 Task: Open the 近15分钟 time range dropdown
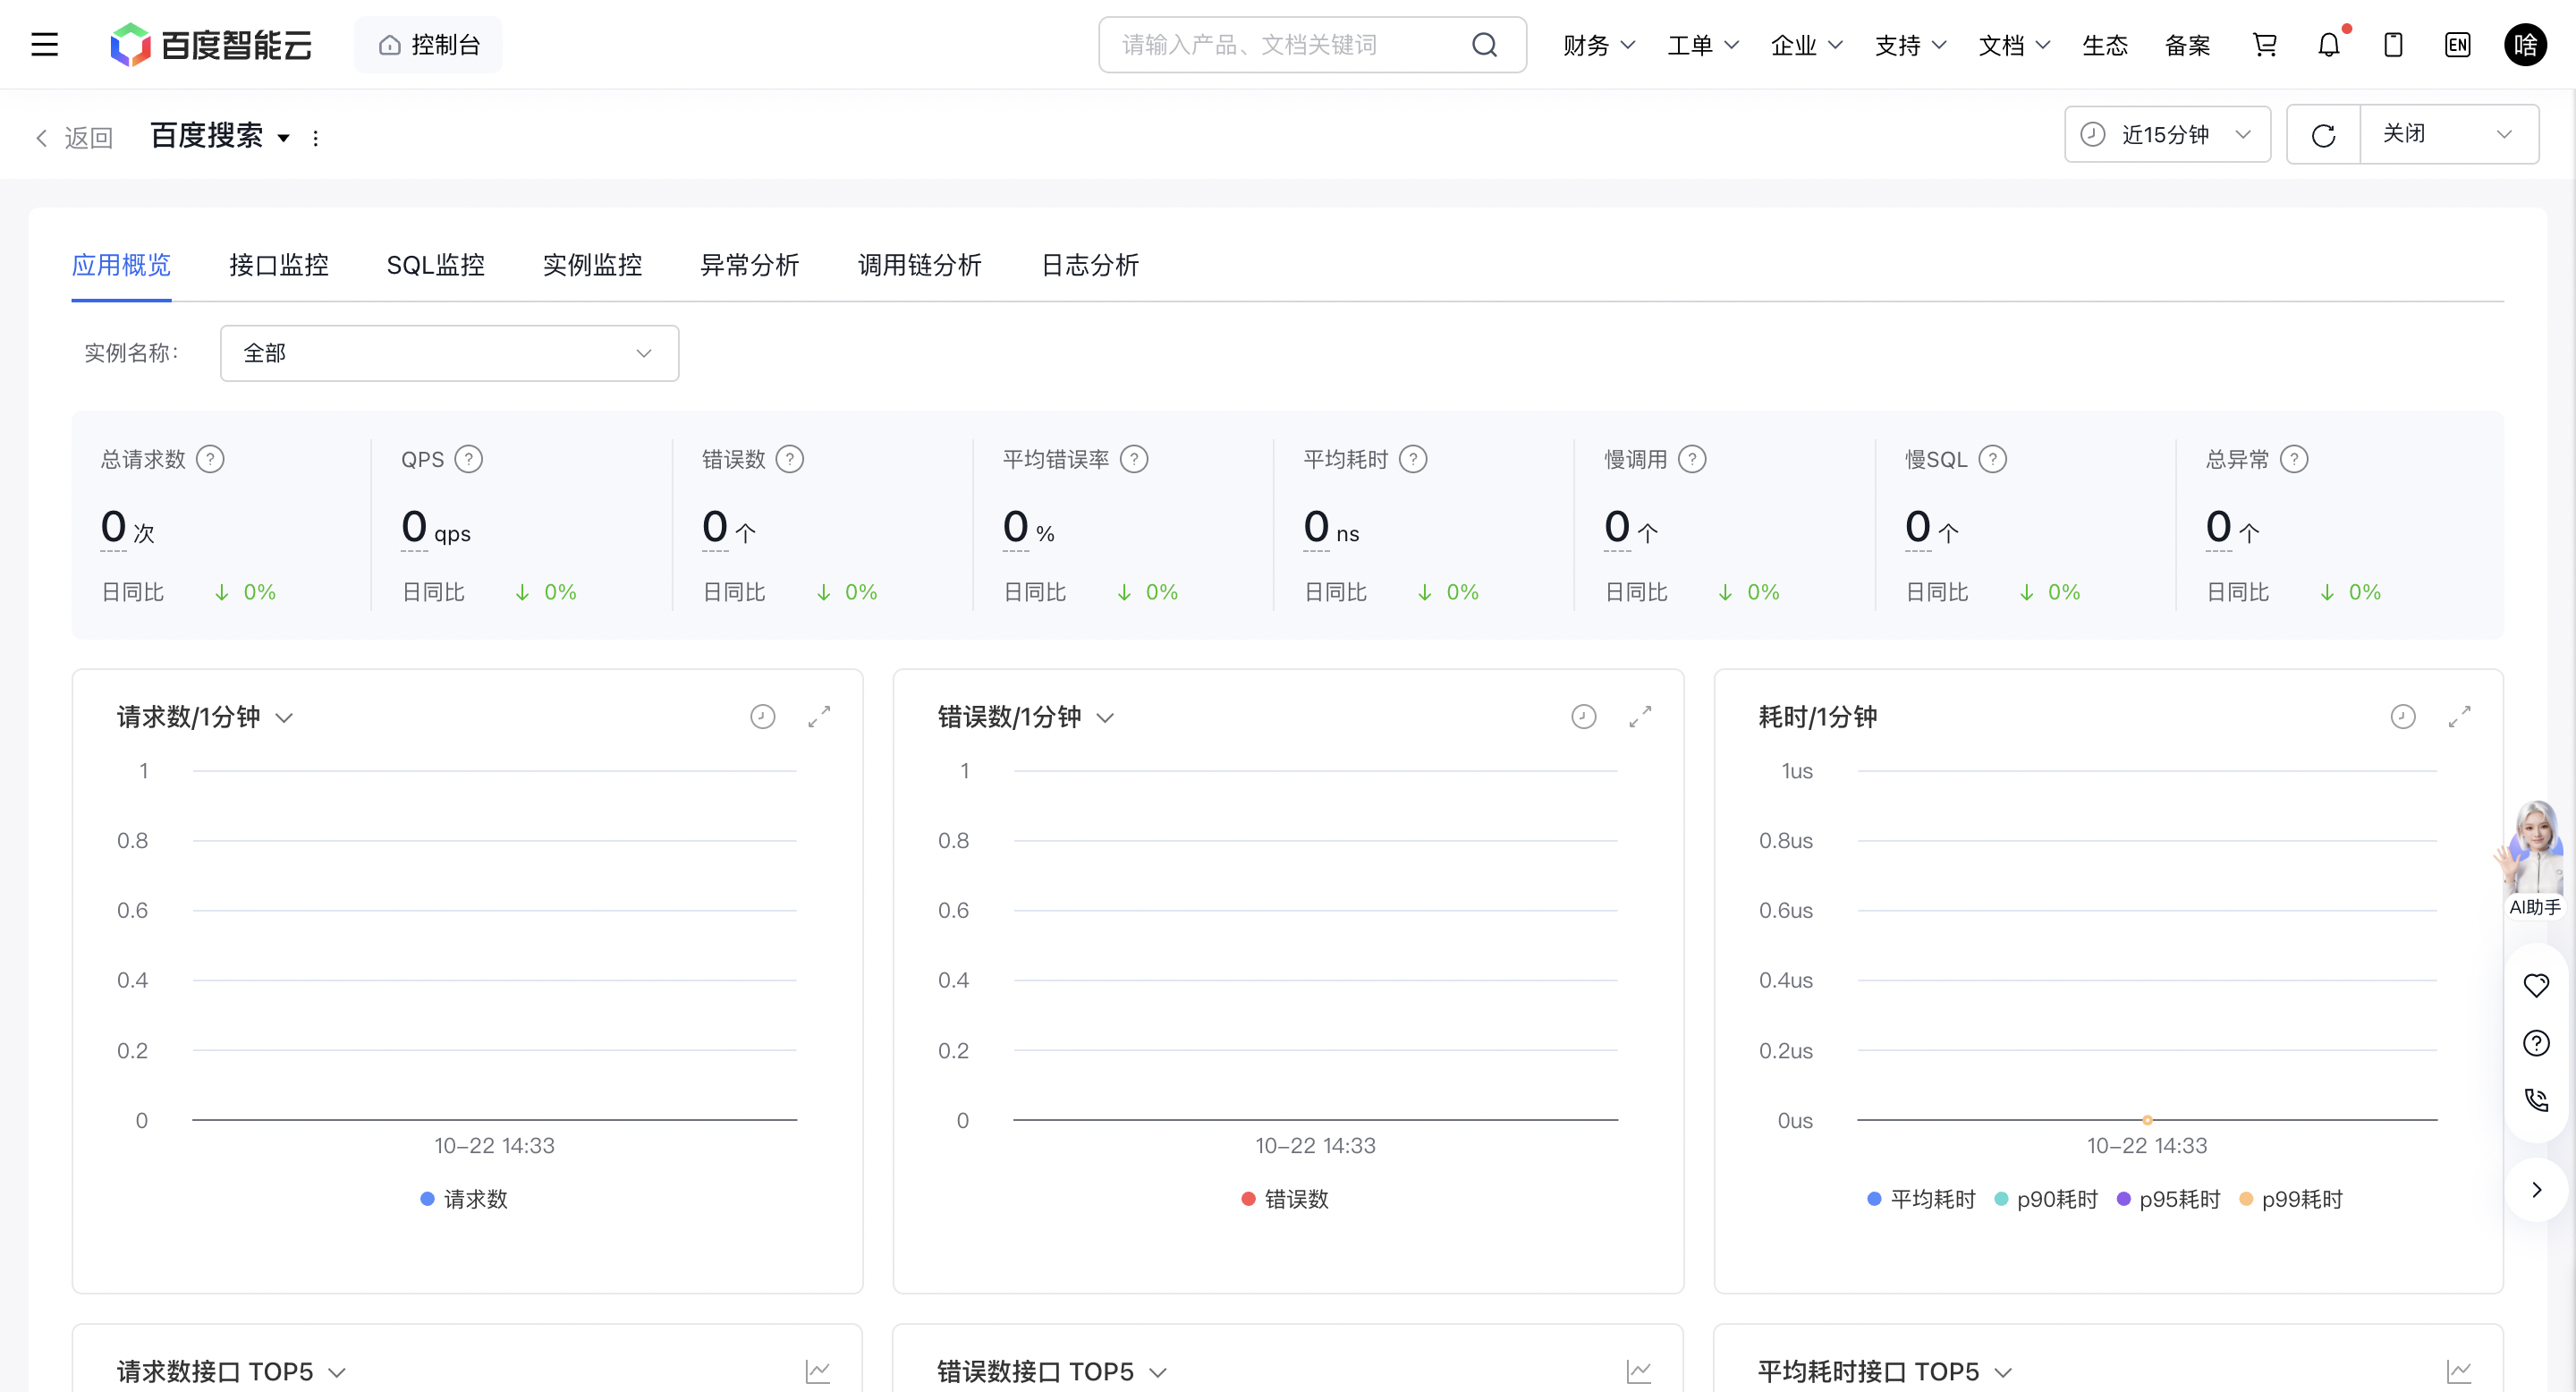pyautogui.click(x=2167, y=135)
